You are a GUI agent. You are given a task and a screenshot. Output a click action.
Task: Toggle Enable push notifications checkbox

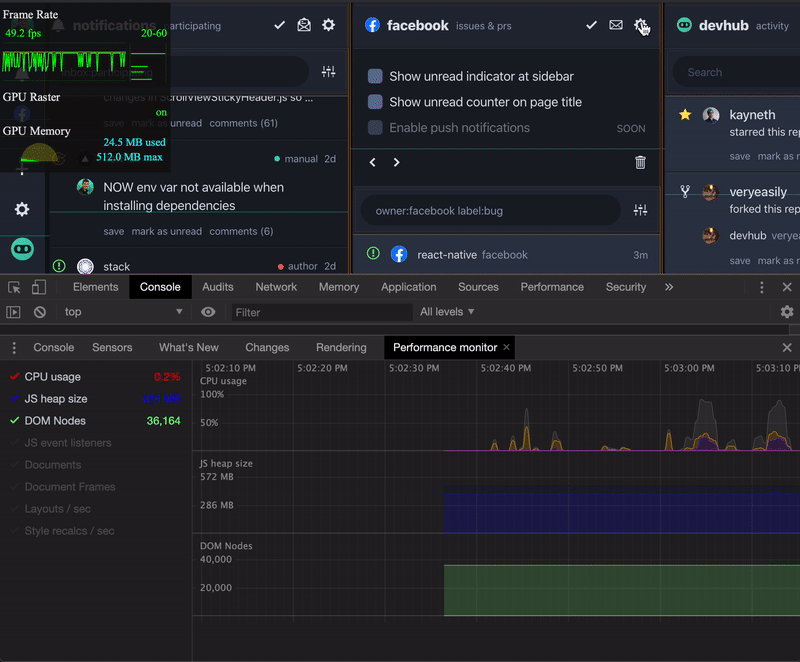click(x=375, y=128)
